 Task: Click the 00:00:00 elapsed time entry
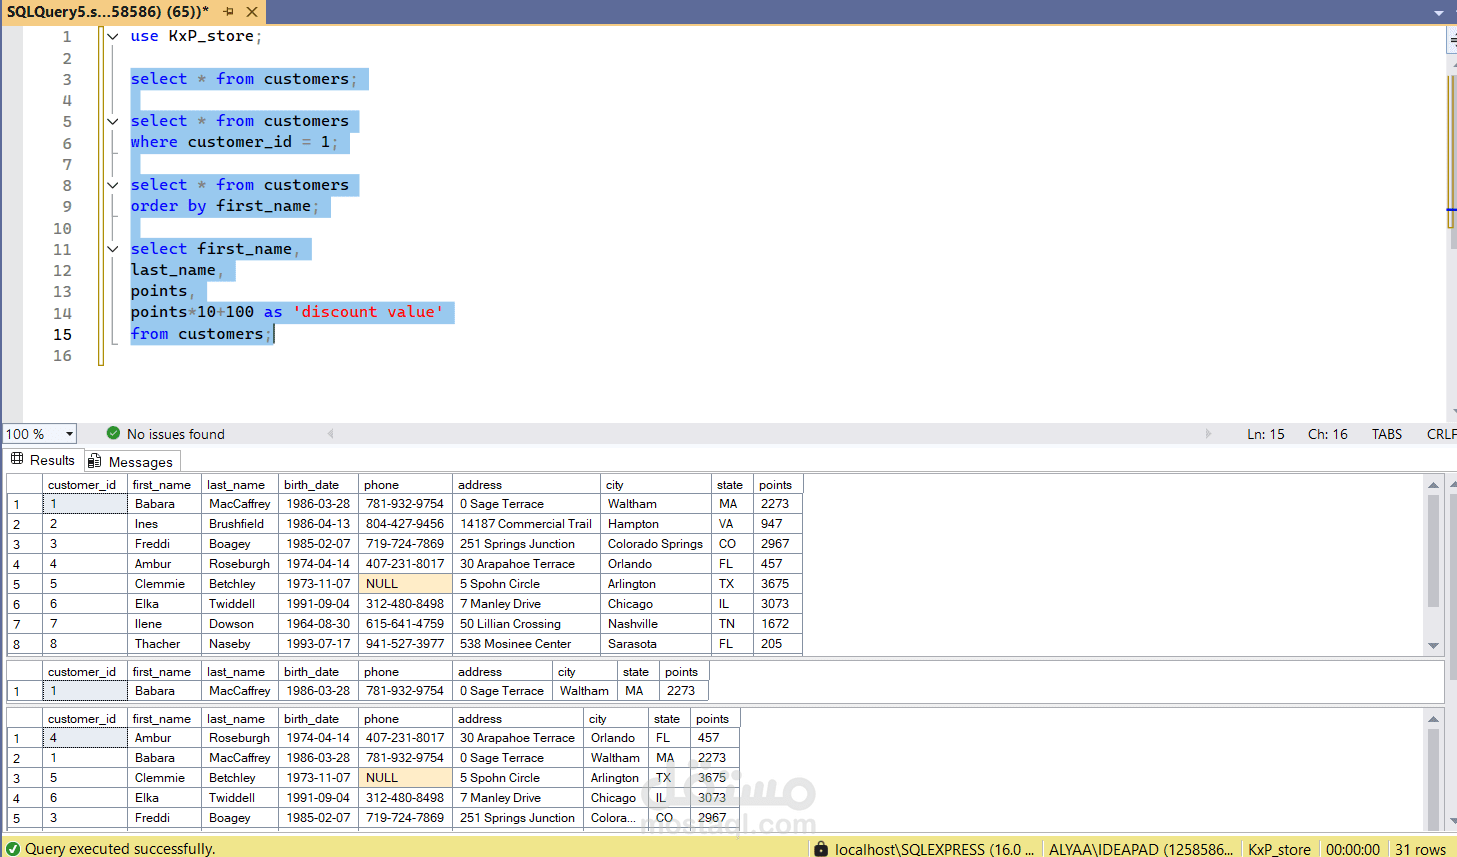1353,849
